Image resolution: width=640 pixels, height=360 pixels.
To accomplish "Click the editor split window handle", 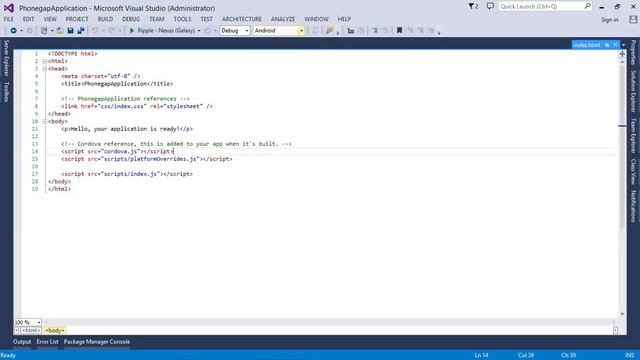I will (622, 53).
